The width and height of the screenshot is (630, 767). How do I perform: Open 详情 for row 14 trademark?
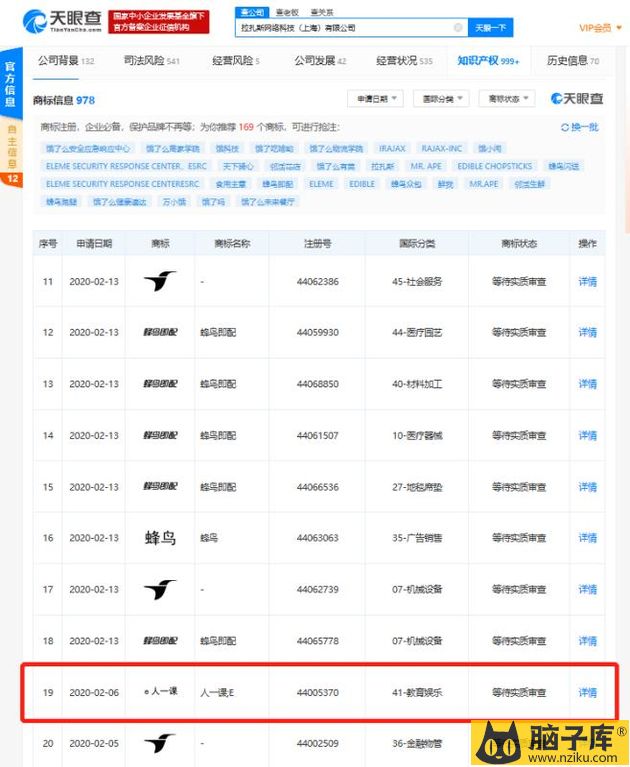click(587, 435)
